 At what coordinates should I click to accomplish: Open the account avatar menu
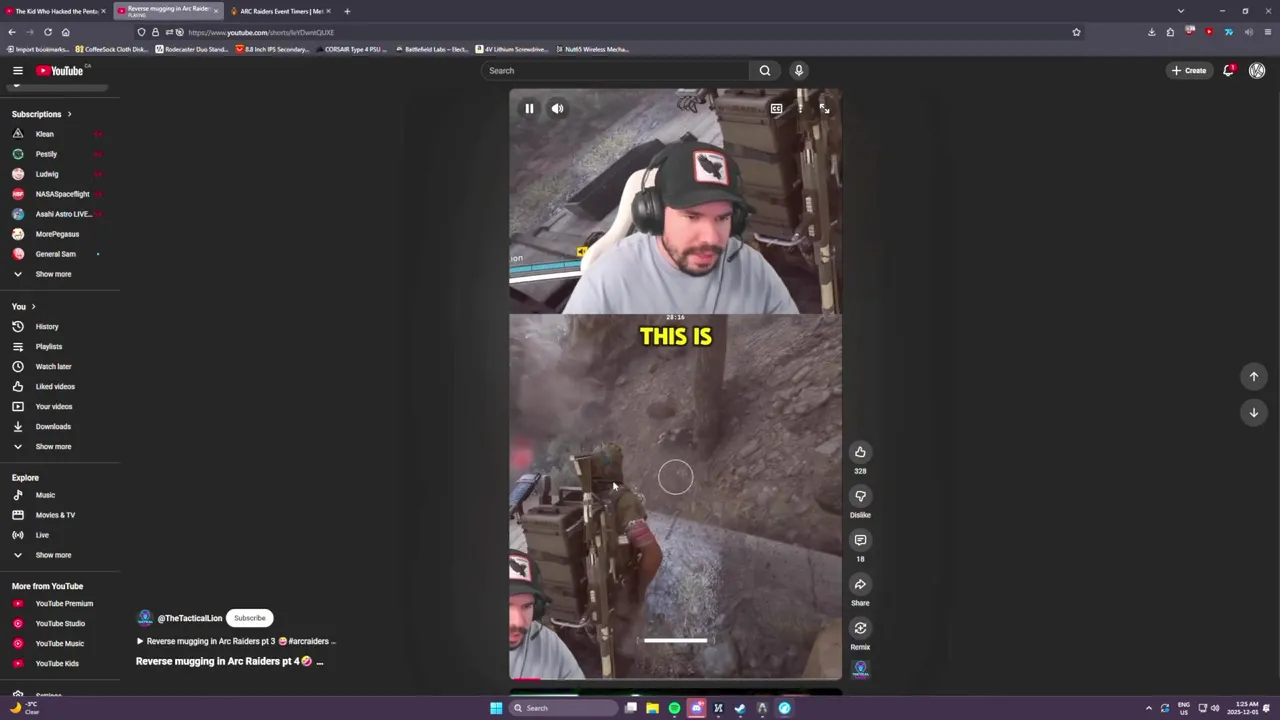point(1257,70)
